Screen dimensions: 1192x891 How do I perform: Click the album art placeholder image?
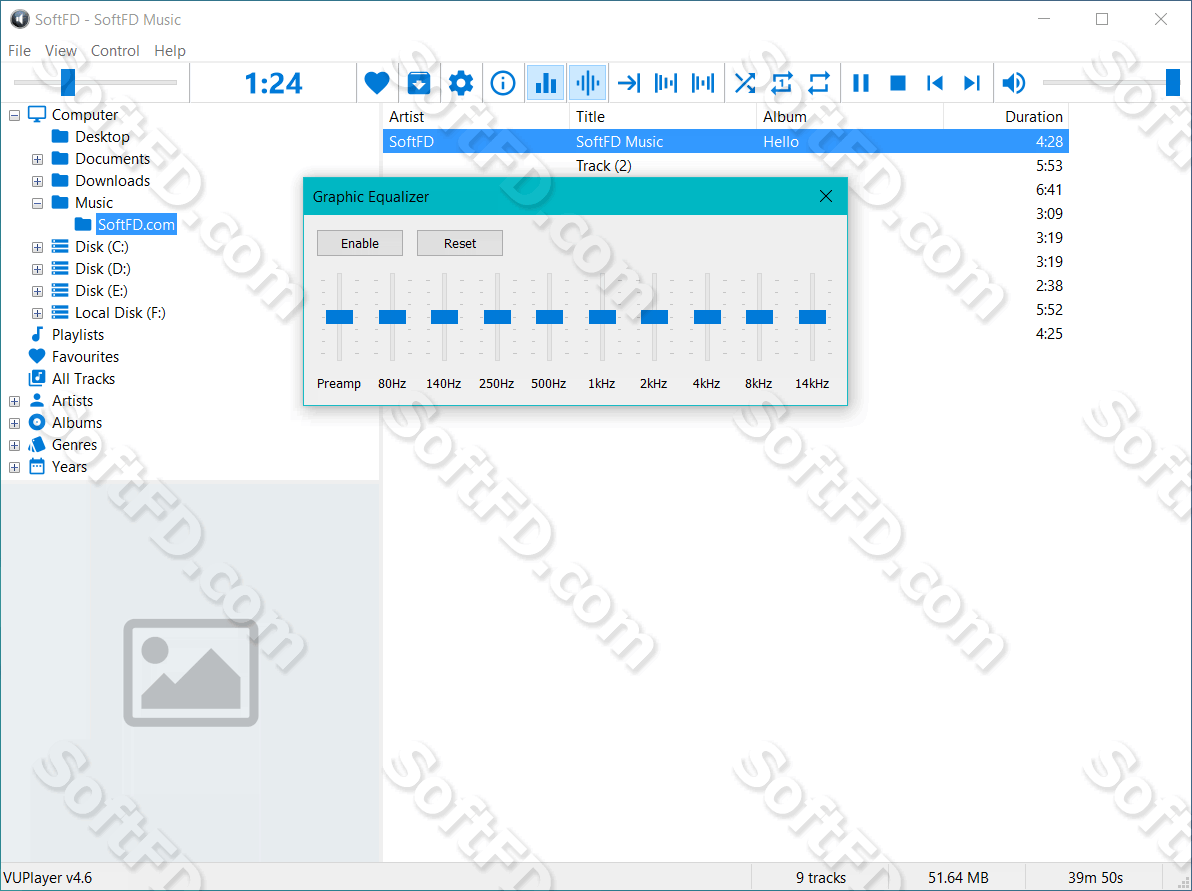191,672
